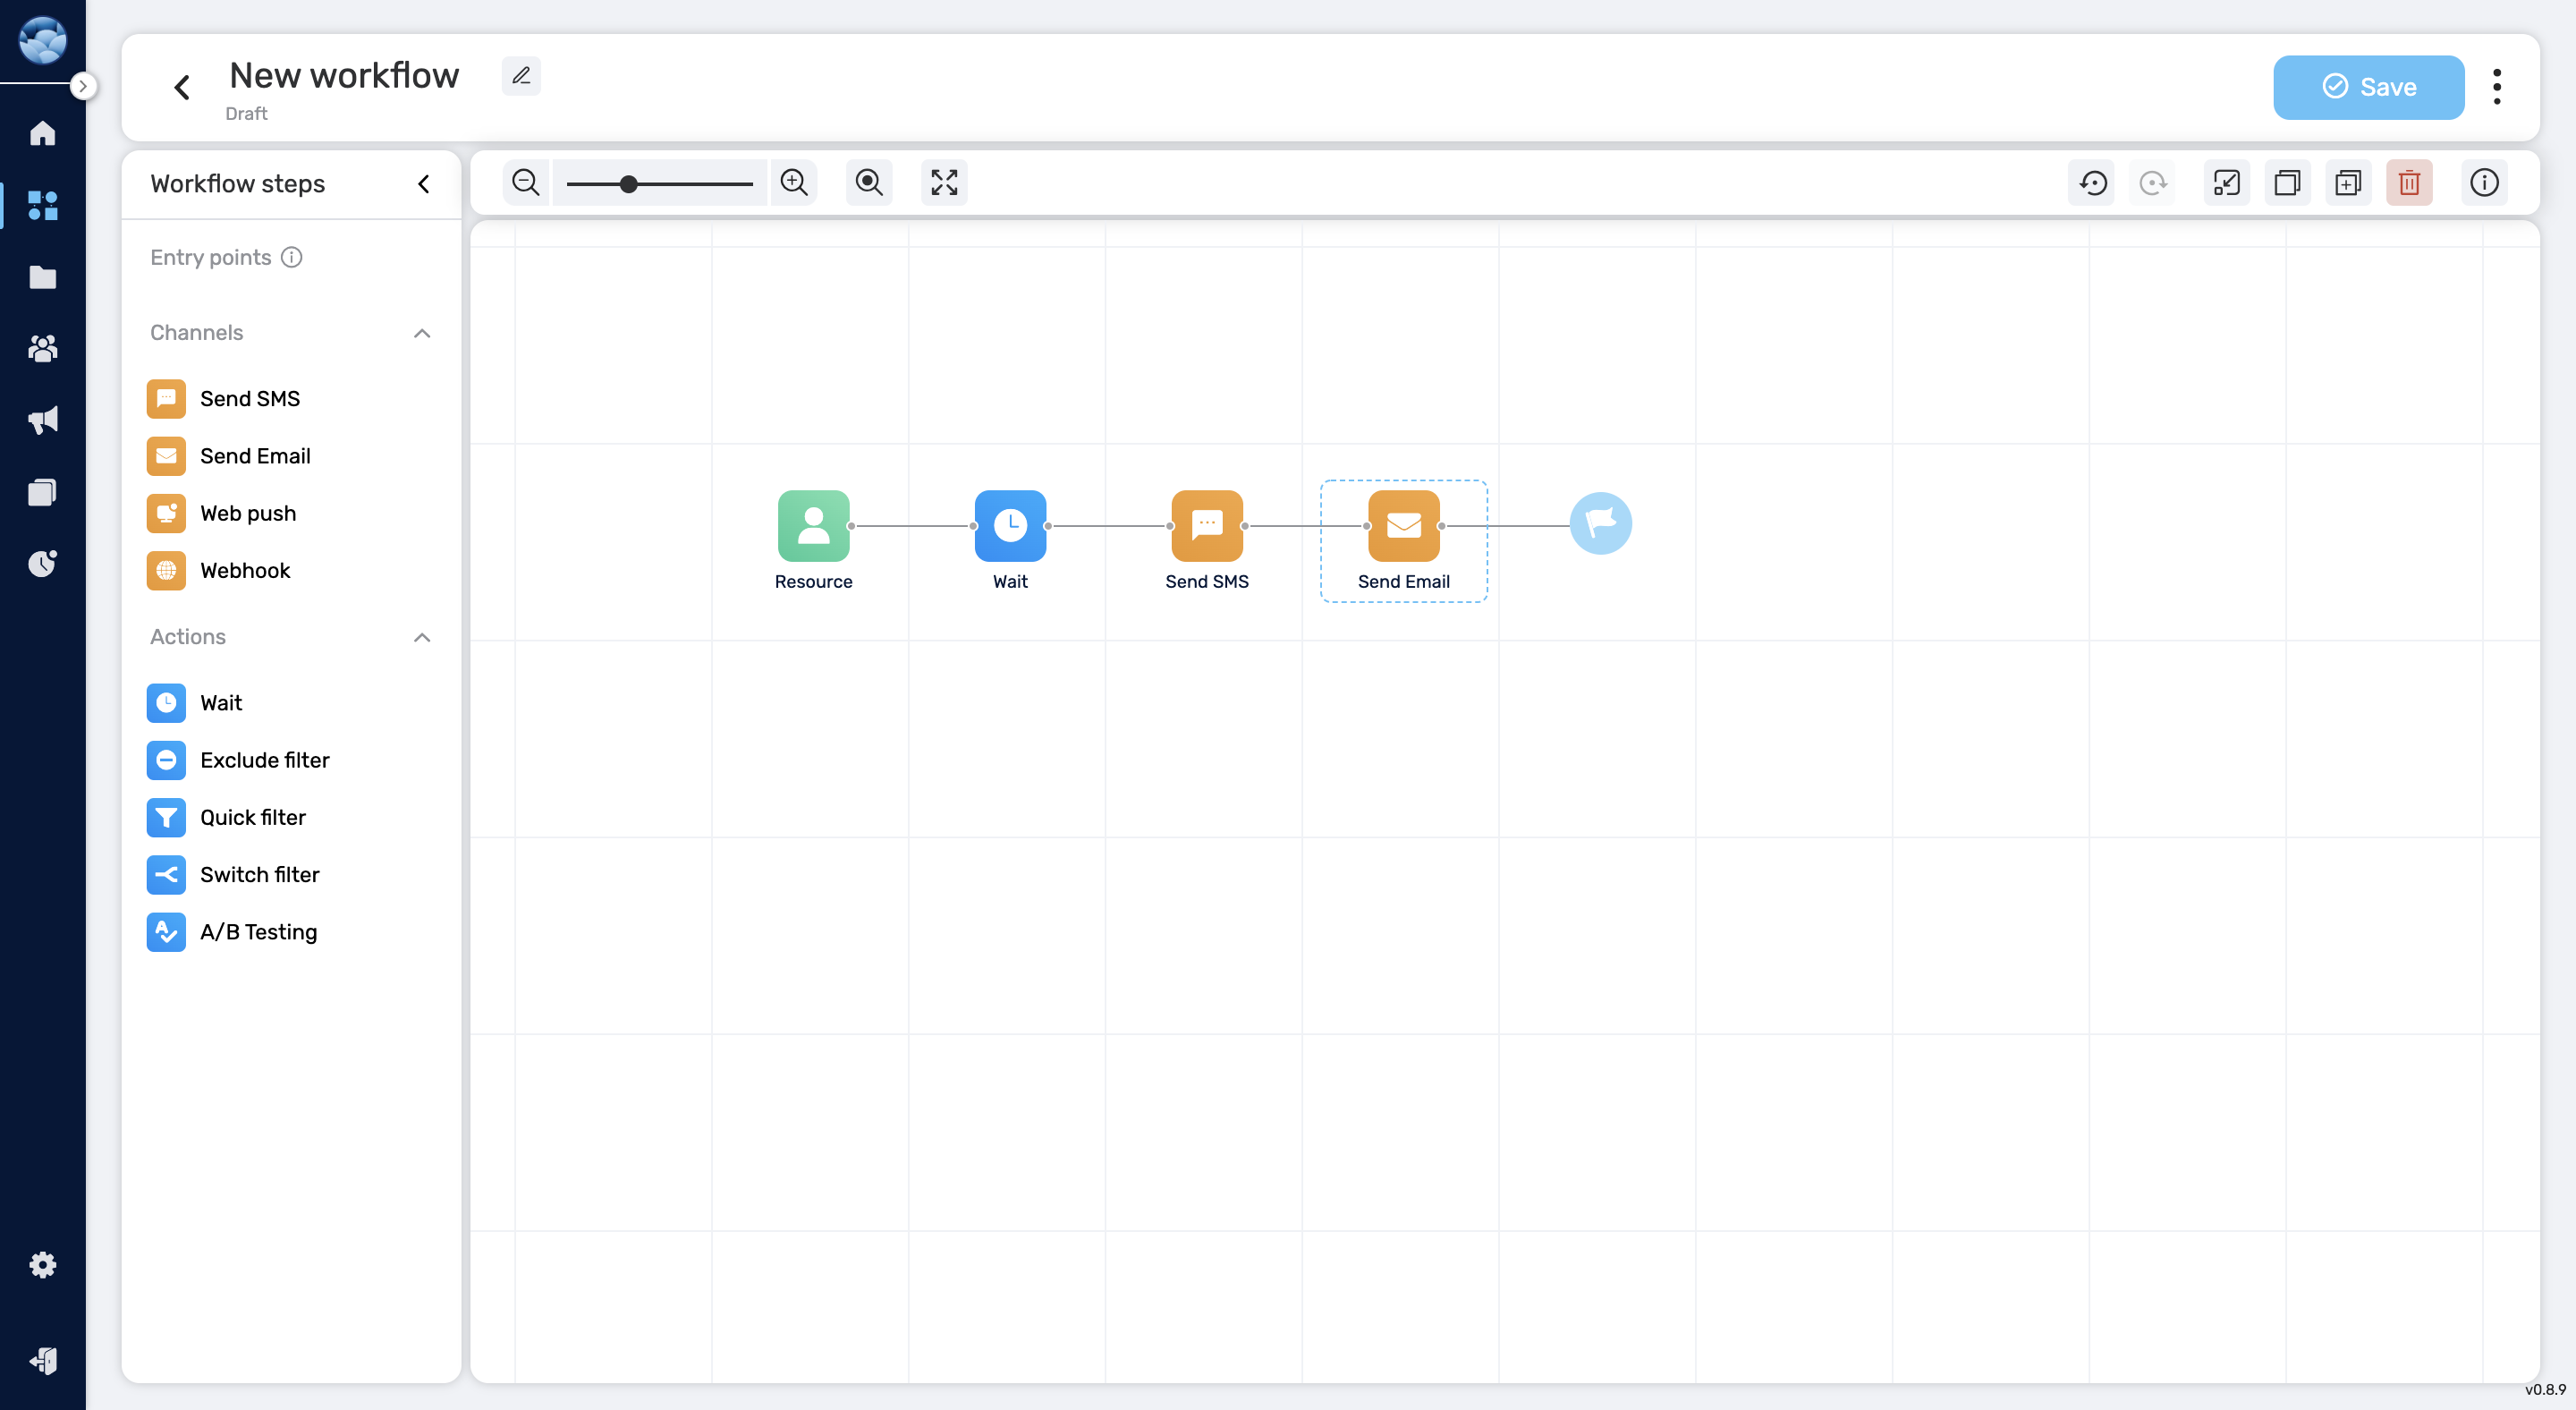Drag the canvas zoom slider left
Viewport: 2576px width, 1410px height.
629,183
